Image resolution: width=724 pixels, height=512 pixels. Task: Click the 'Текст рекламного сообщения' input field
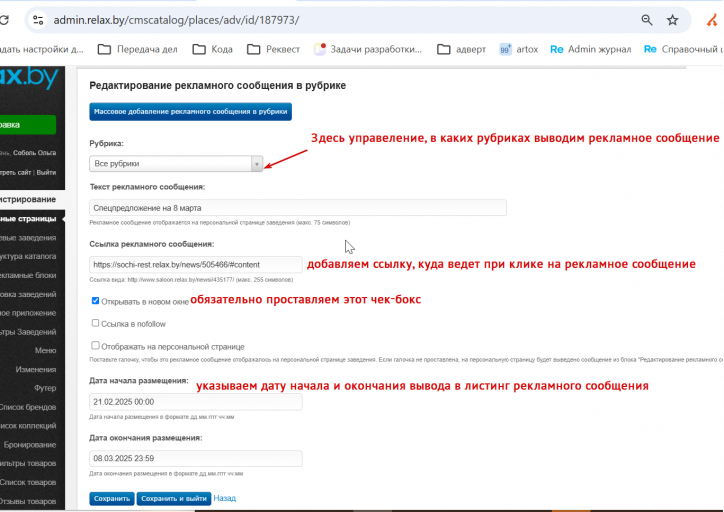(298, 208)
